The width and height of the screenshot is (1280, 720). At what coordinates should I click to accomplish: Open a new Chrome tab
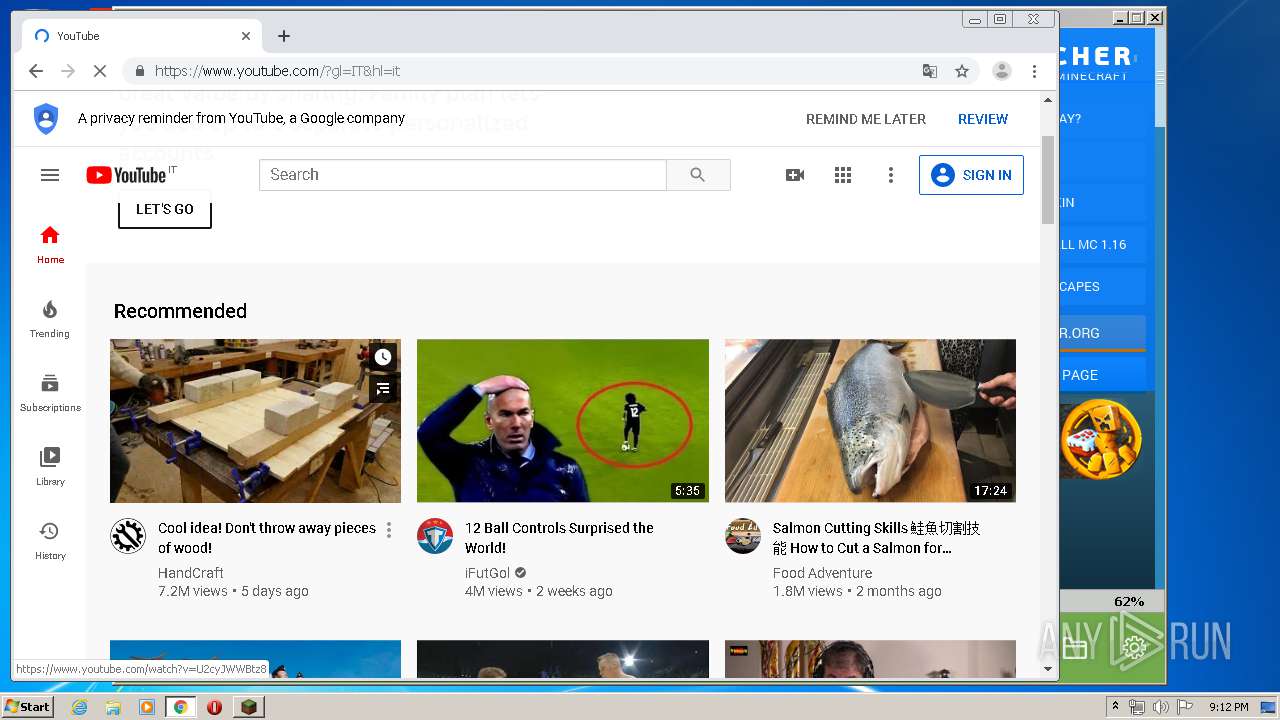click(284, 36)
